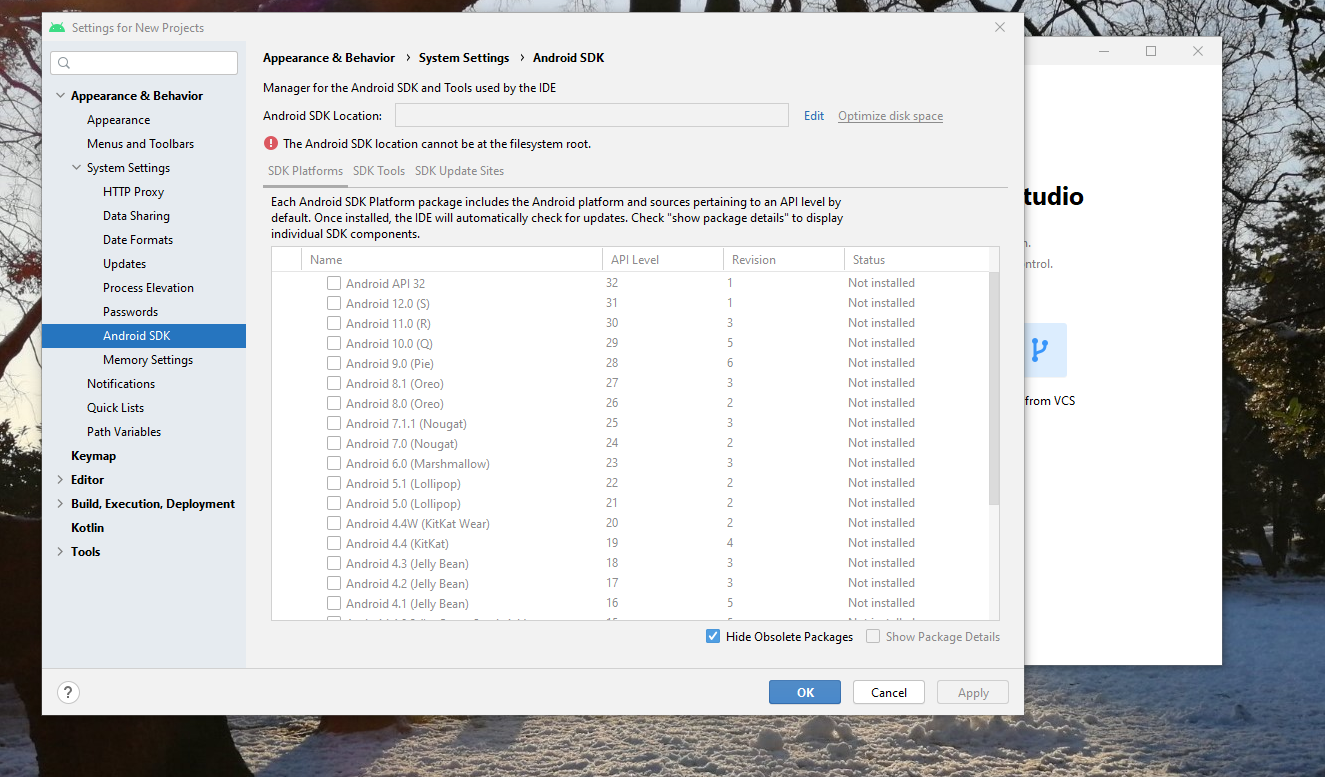The image size is (1325, 777).
Task: Click the System Settings breadcrumb
Action: pos(464,58)
